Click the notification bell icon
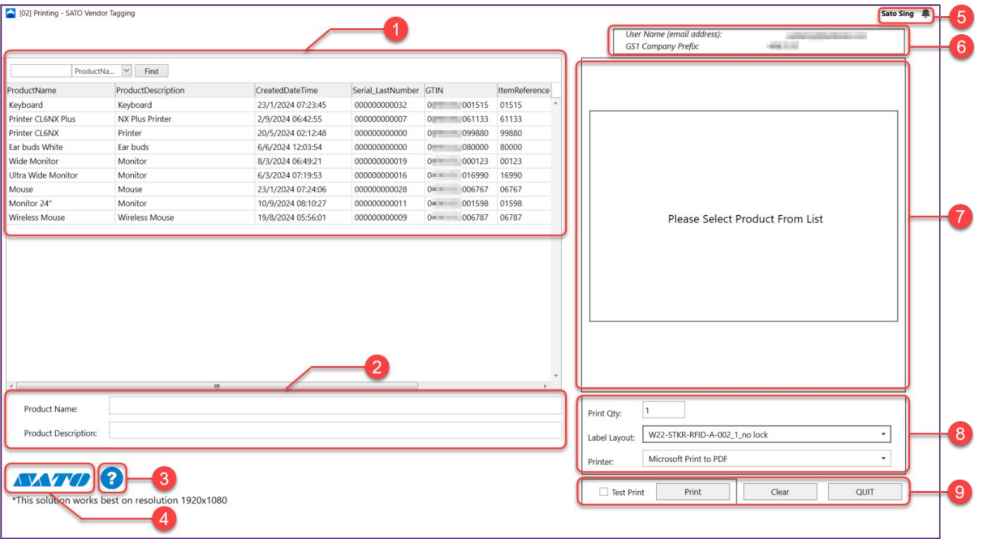Screen dimensions: 981x547 (x=925, y=14)
